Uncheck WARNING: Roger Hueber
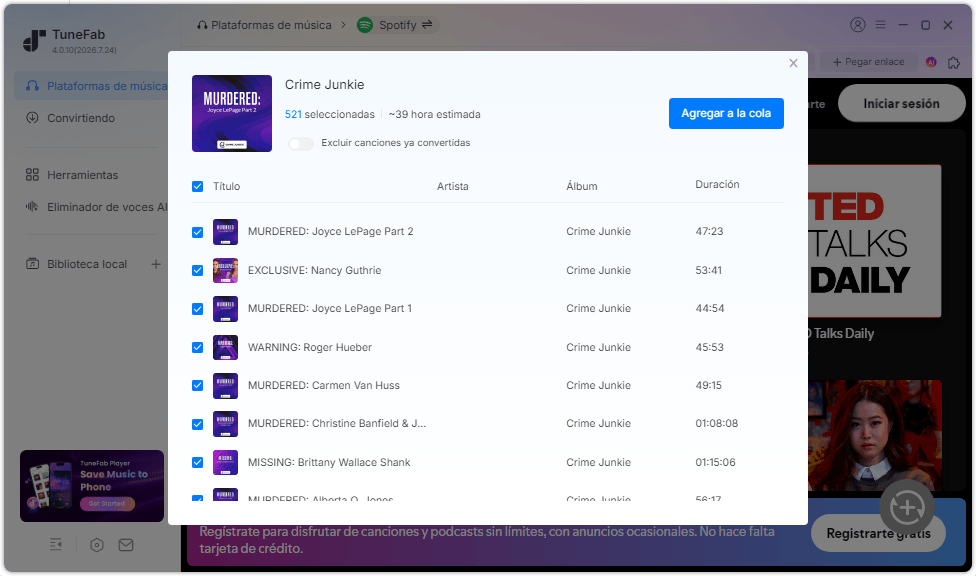The width and height of the screenshot is (976, 576). click(197, 347)
